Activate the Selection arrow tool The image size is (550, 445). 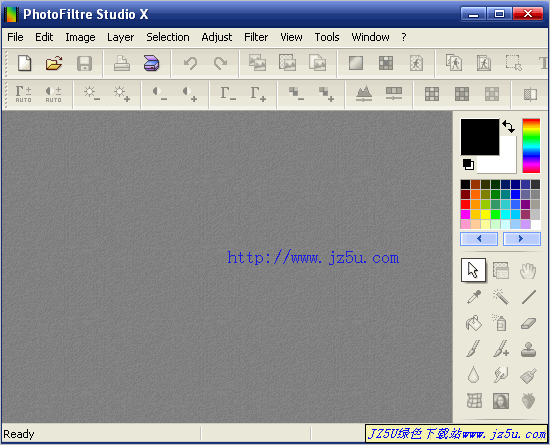tap(474, 270)
